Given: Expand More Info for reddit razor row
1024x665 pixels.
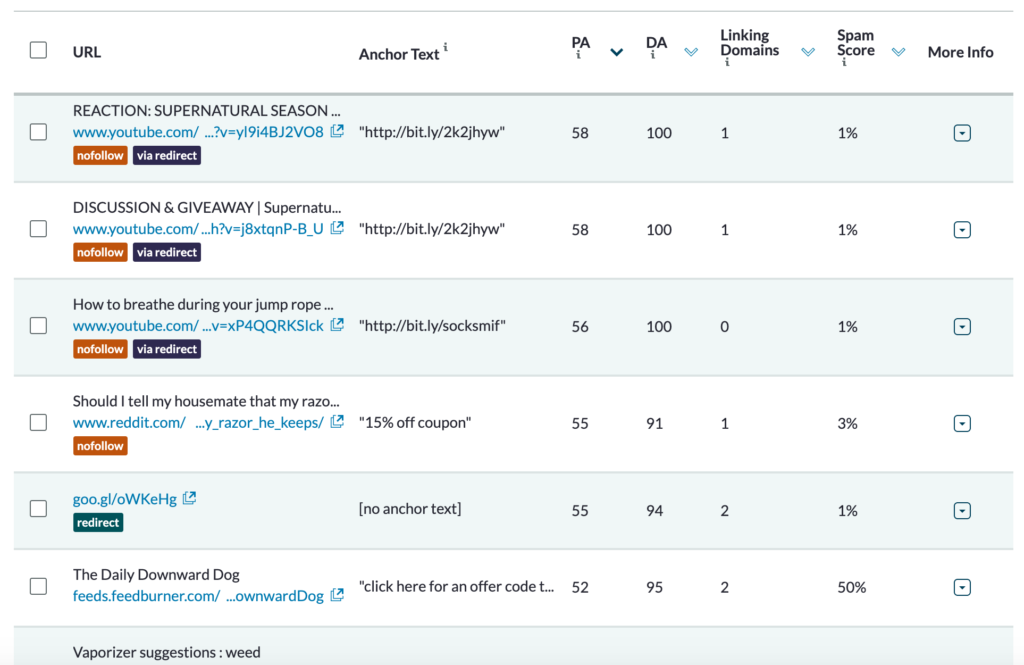Looking at the screenshot, I should click(962, 423).
